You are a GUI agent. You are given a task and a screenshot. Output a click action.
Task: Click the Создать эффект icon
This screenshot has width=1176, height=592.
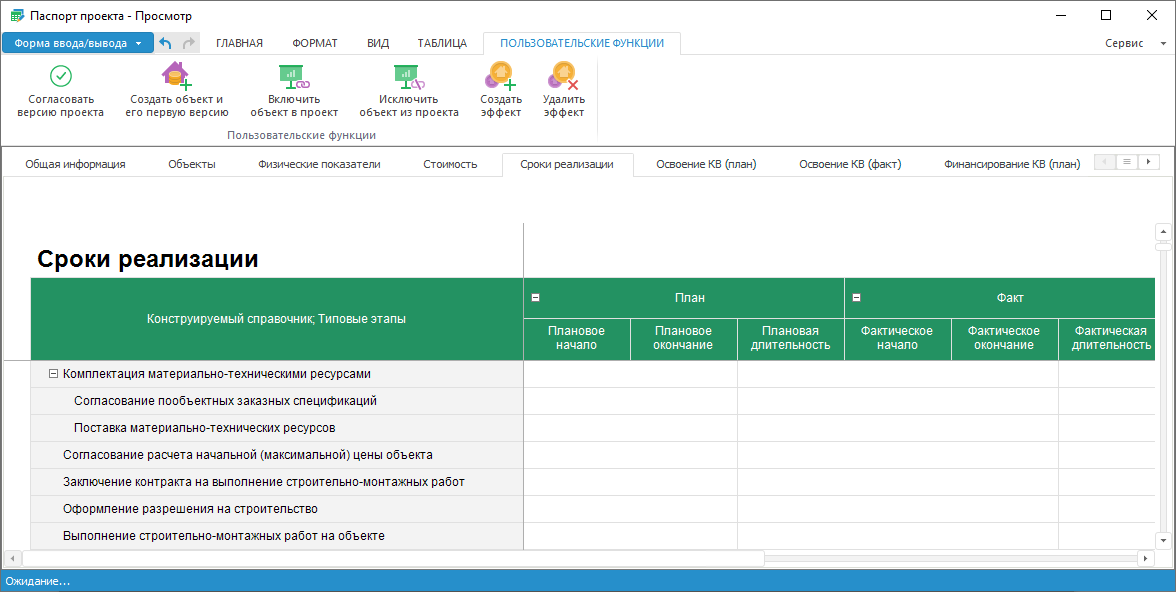(501, 76)
